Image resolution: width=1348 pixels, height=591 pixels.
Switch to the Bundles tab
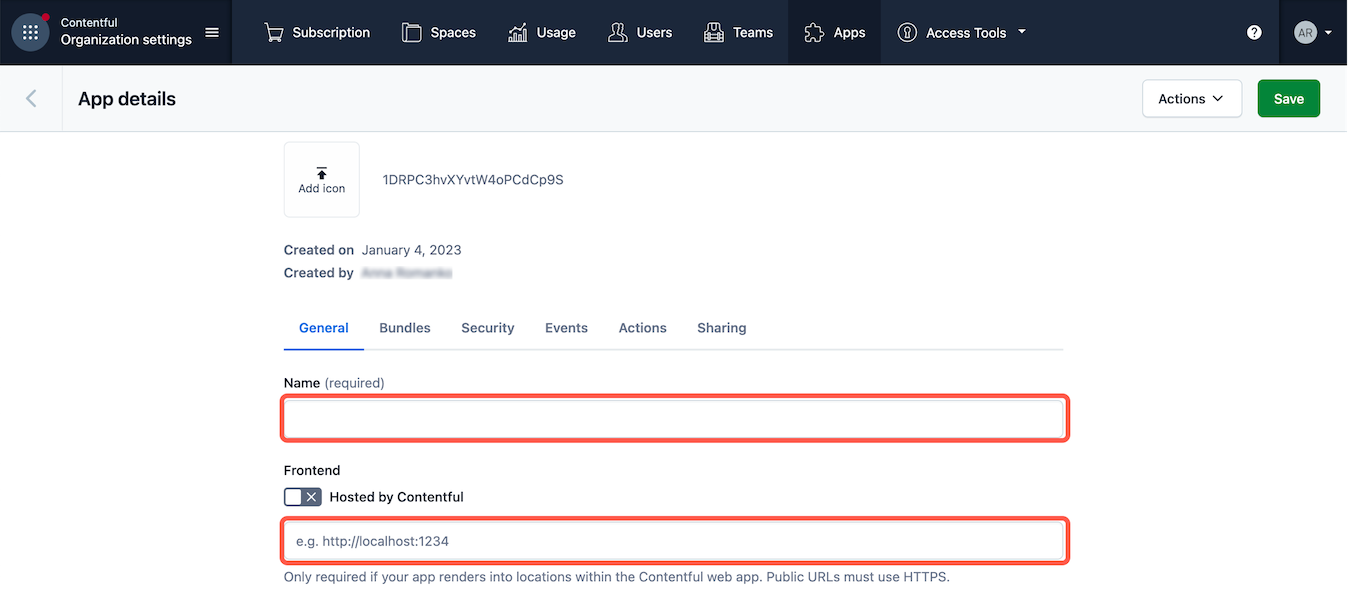(x=405, y=328)
